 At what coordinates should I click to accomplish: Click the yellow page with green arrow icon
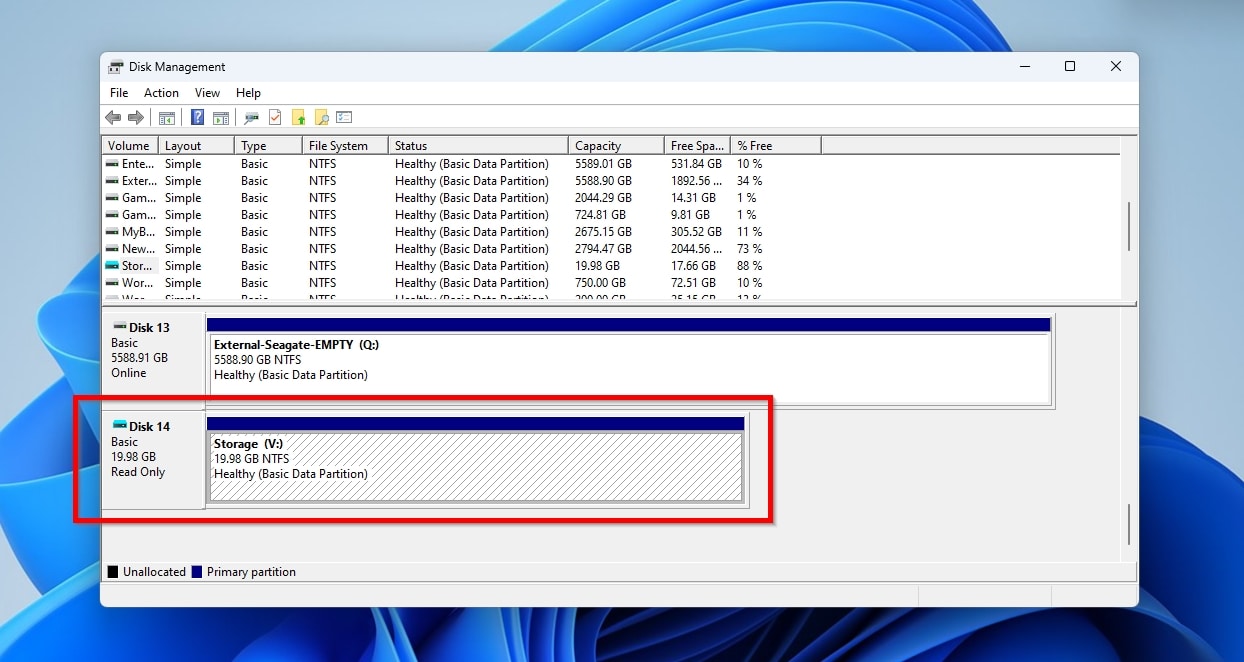coord(299,118)
